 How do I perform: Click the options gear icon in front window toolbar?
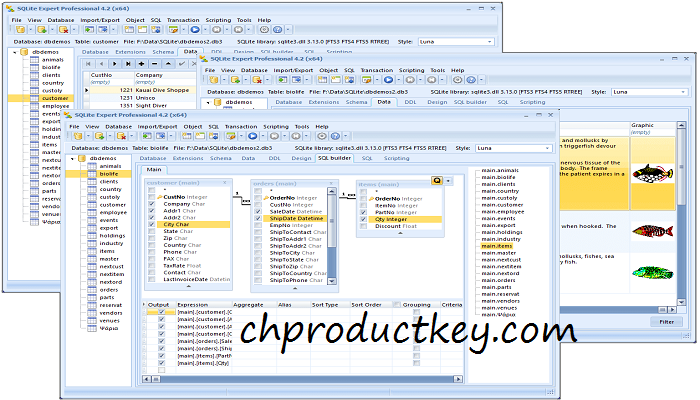pos(322,136)
